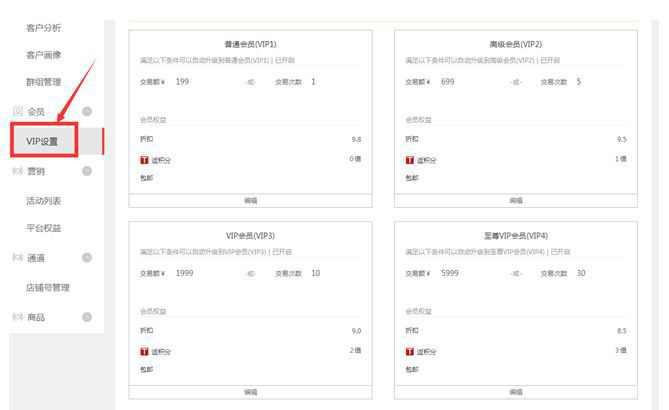Click the 通道 section icon in sidebar
Image resolution: width=669 pixels, height=410 pixels.
click(x=17, y=258)
